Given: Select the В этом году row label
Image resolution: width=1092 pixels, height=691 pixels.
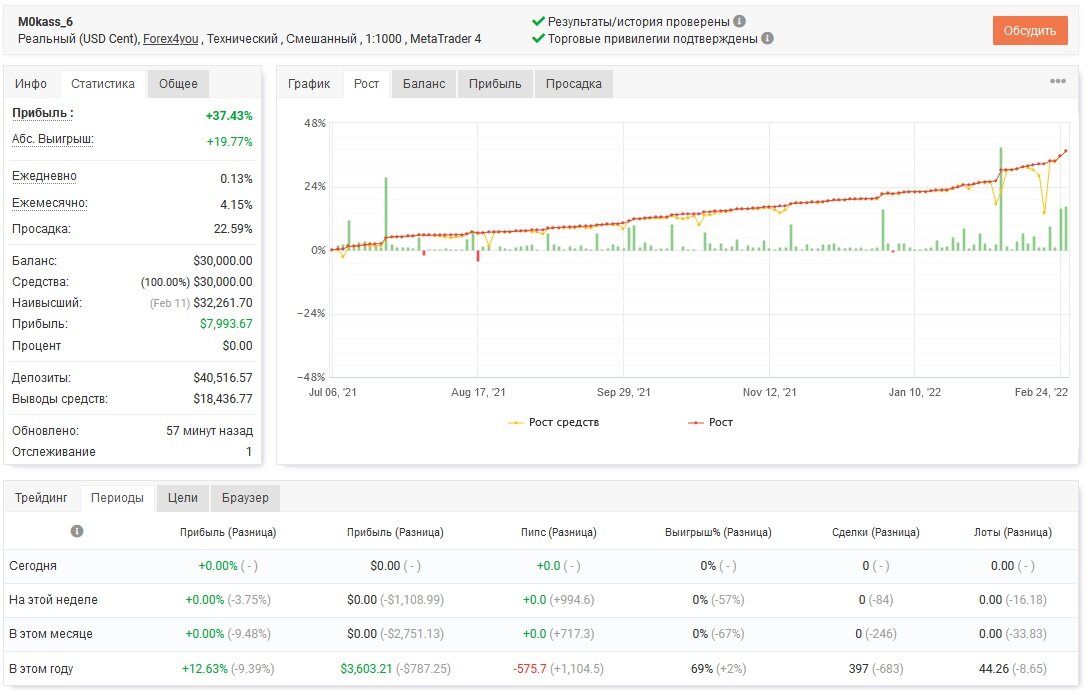Looking at the screenshot, I should 41,669.
